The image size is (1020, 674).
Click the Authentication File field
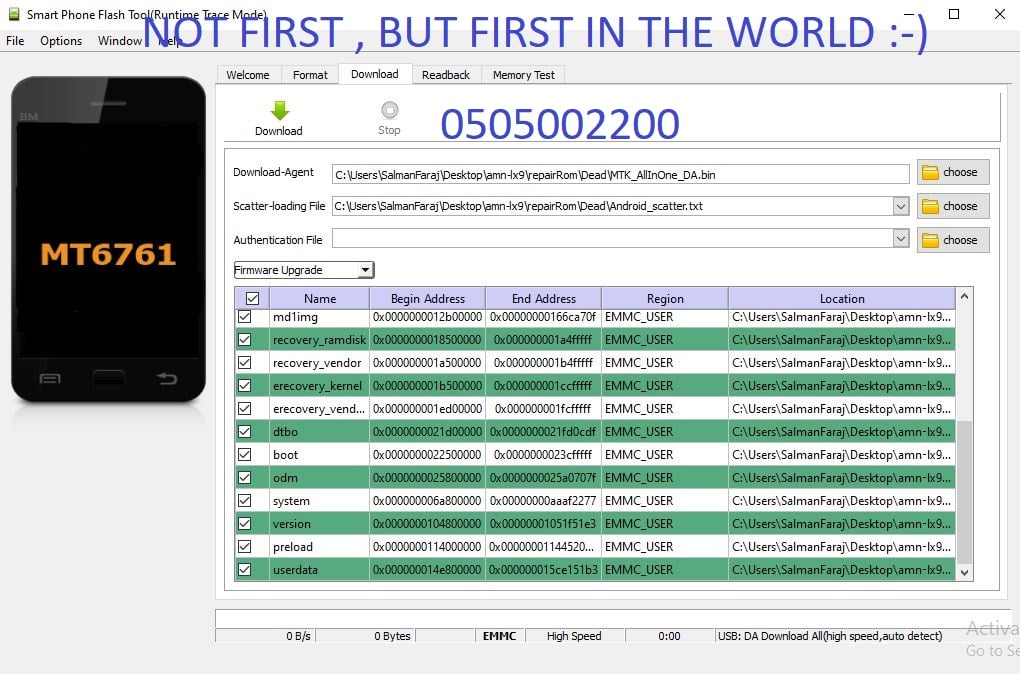tap(612, 238)
